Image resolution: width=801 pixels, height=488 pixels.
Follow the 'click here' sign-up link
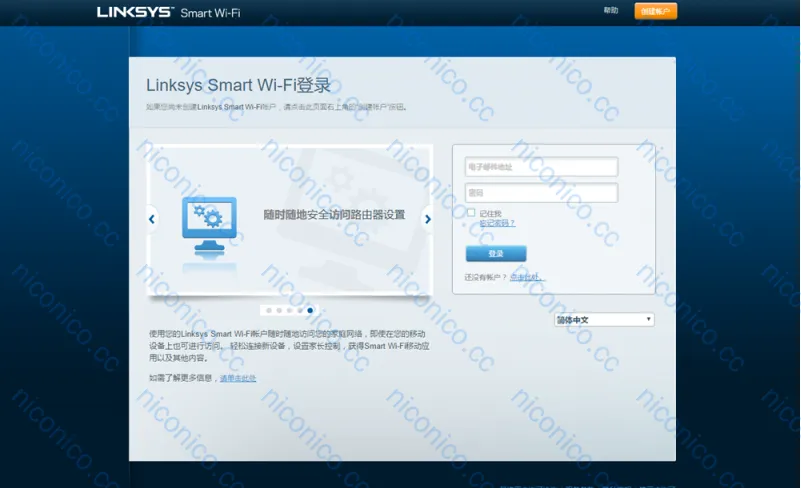(x=527, y=277)
